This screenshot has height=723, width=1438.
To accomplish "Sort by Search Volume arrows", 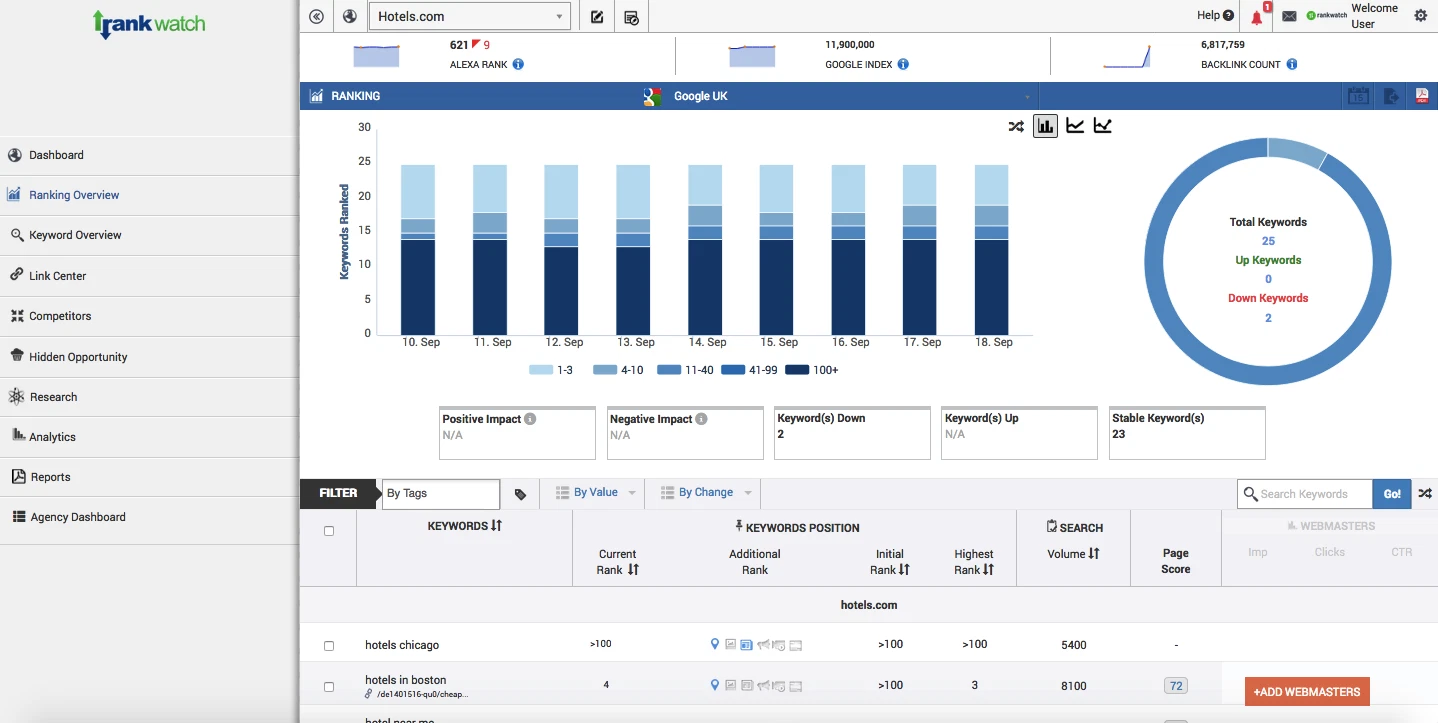I will tap(1094, 554).
